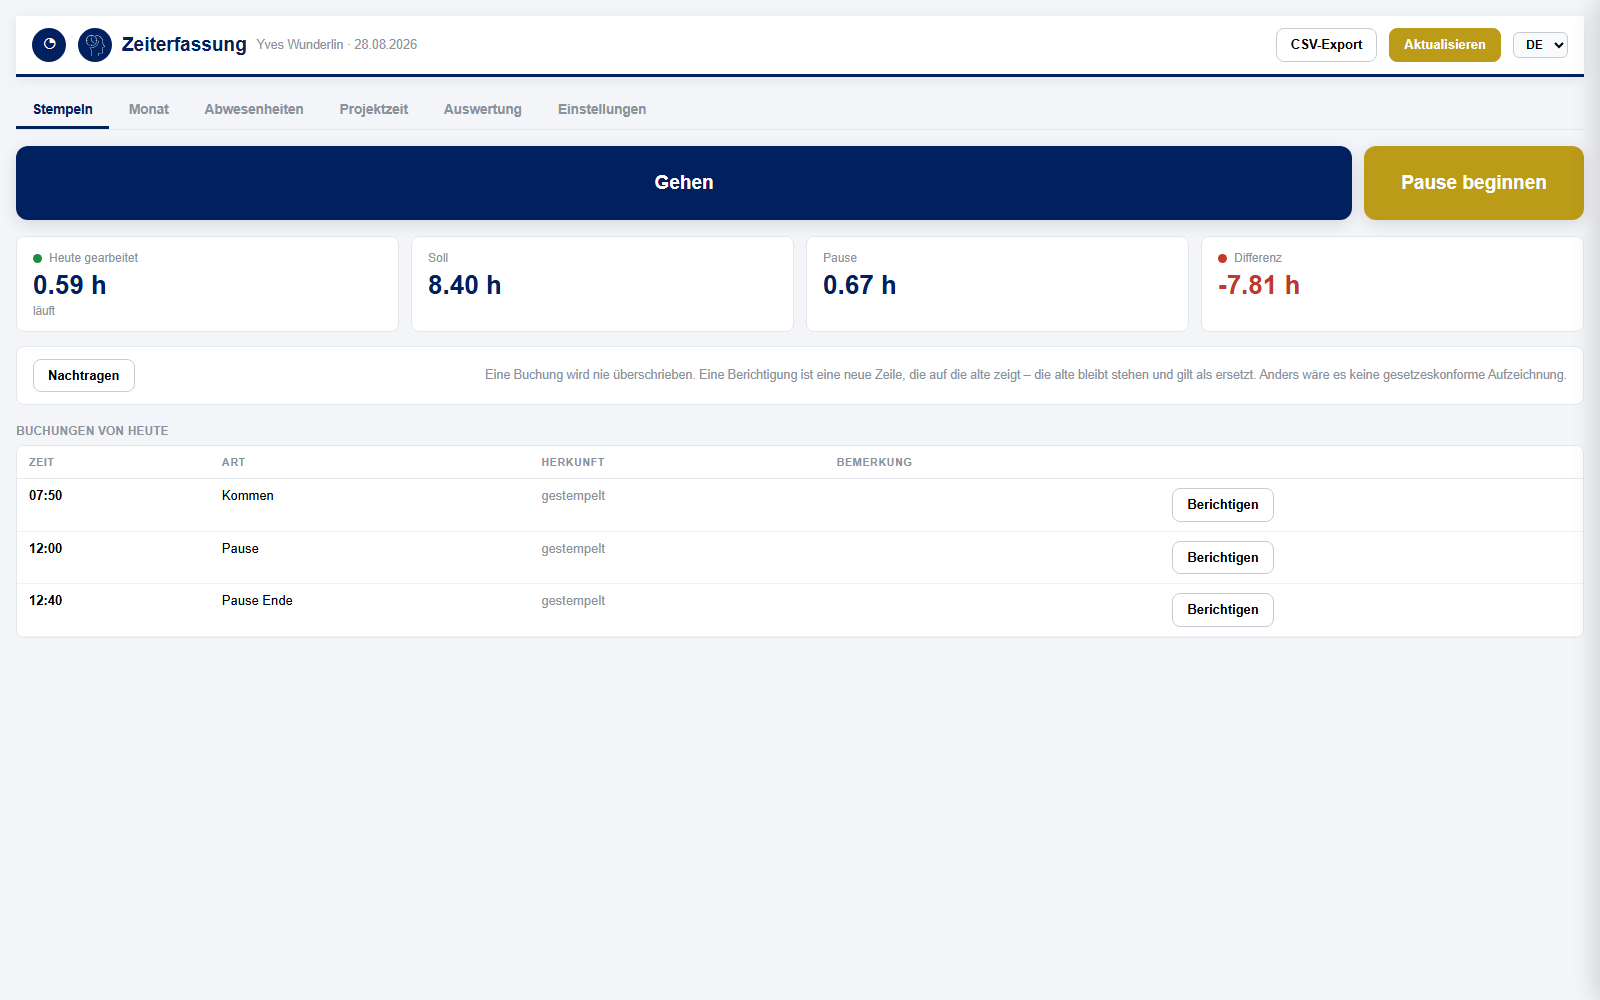
Task: Click the Nachtragen button
Action: click(x=84, y=376)
